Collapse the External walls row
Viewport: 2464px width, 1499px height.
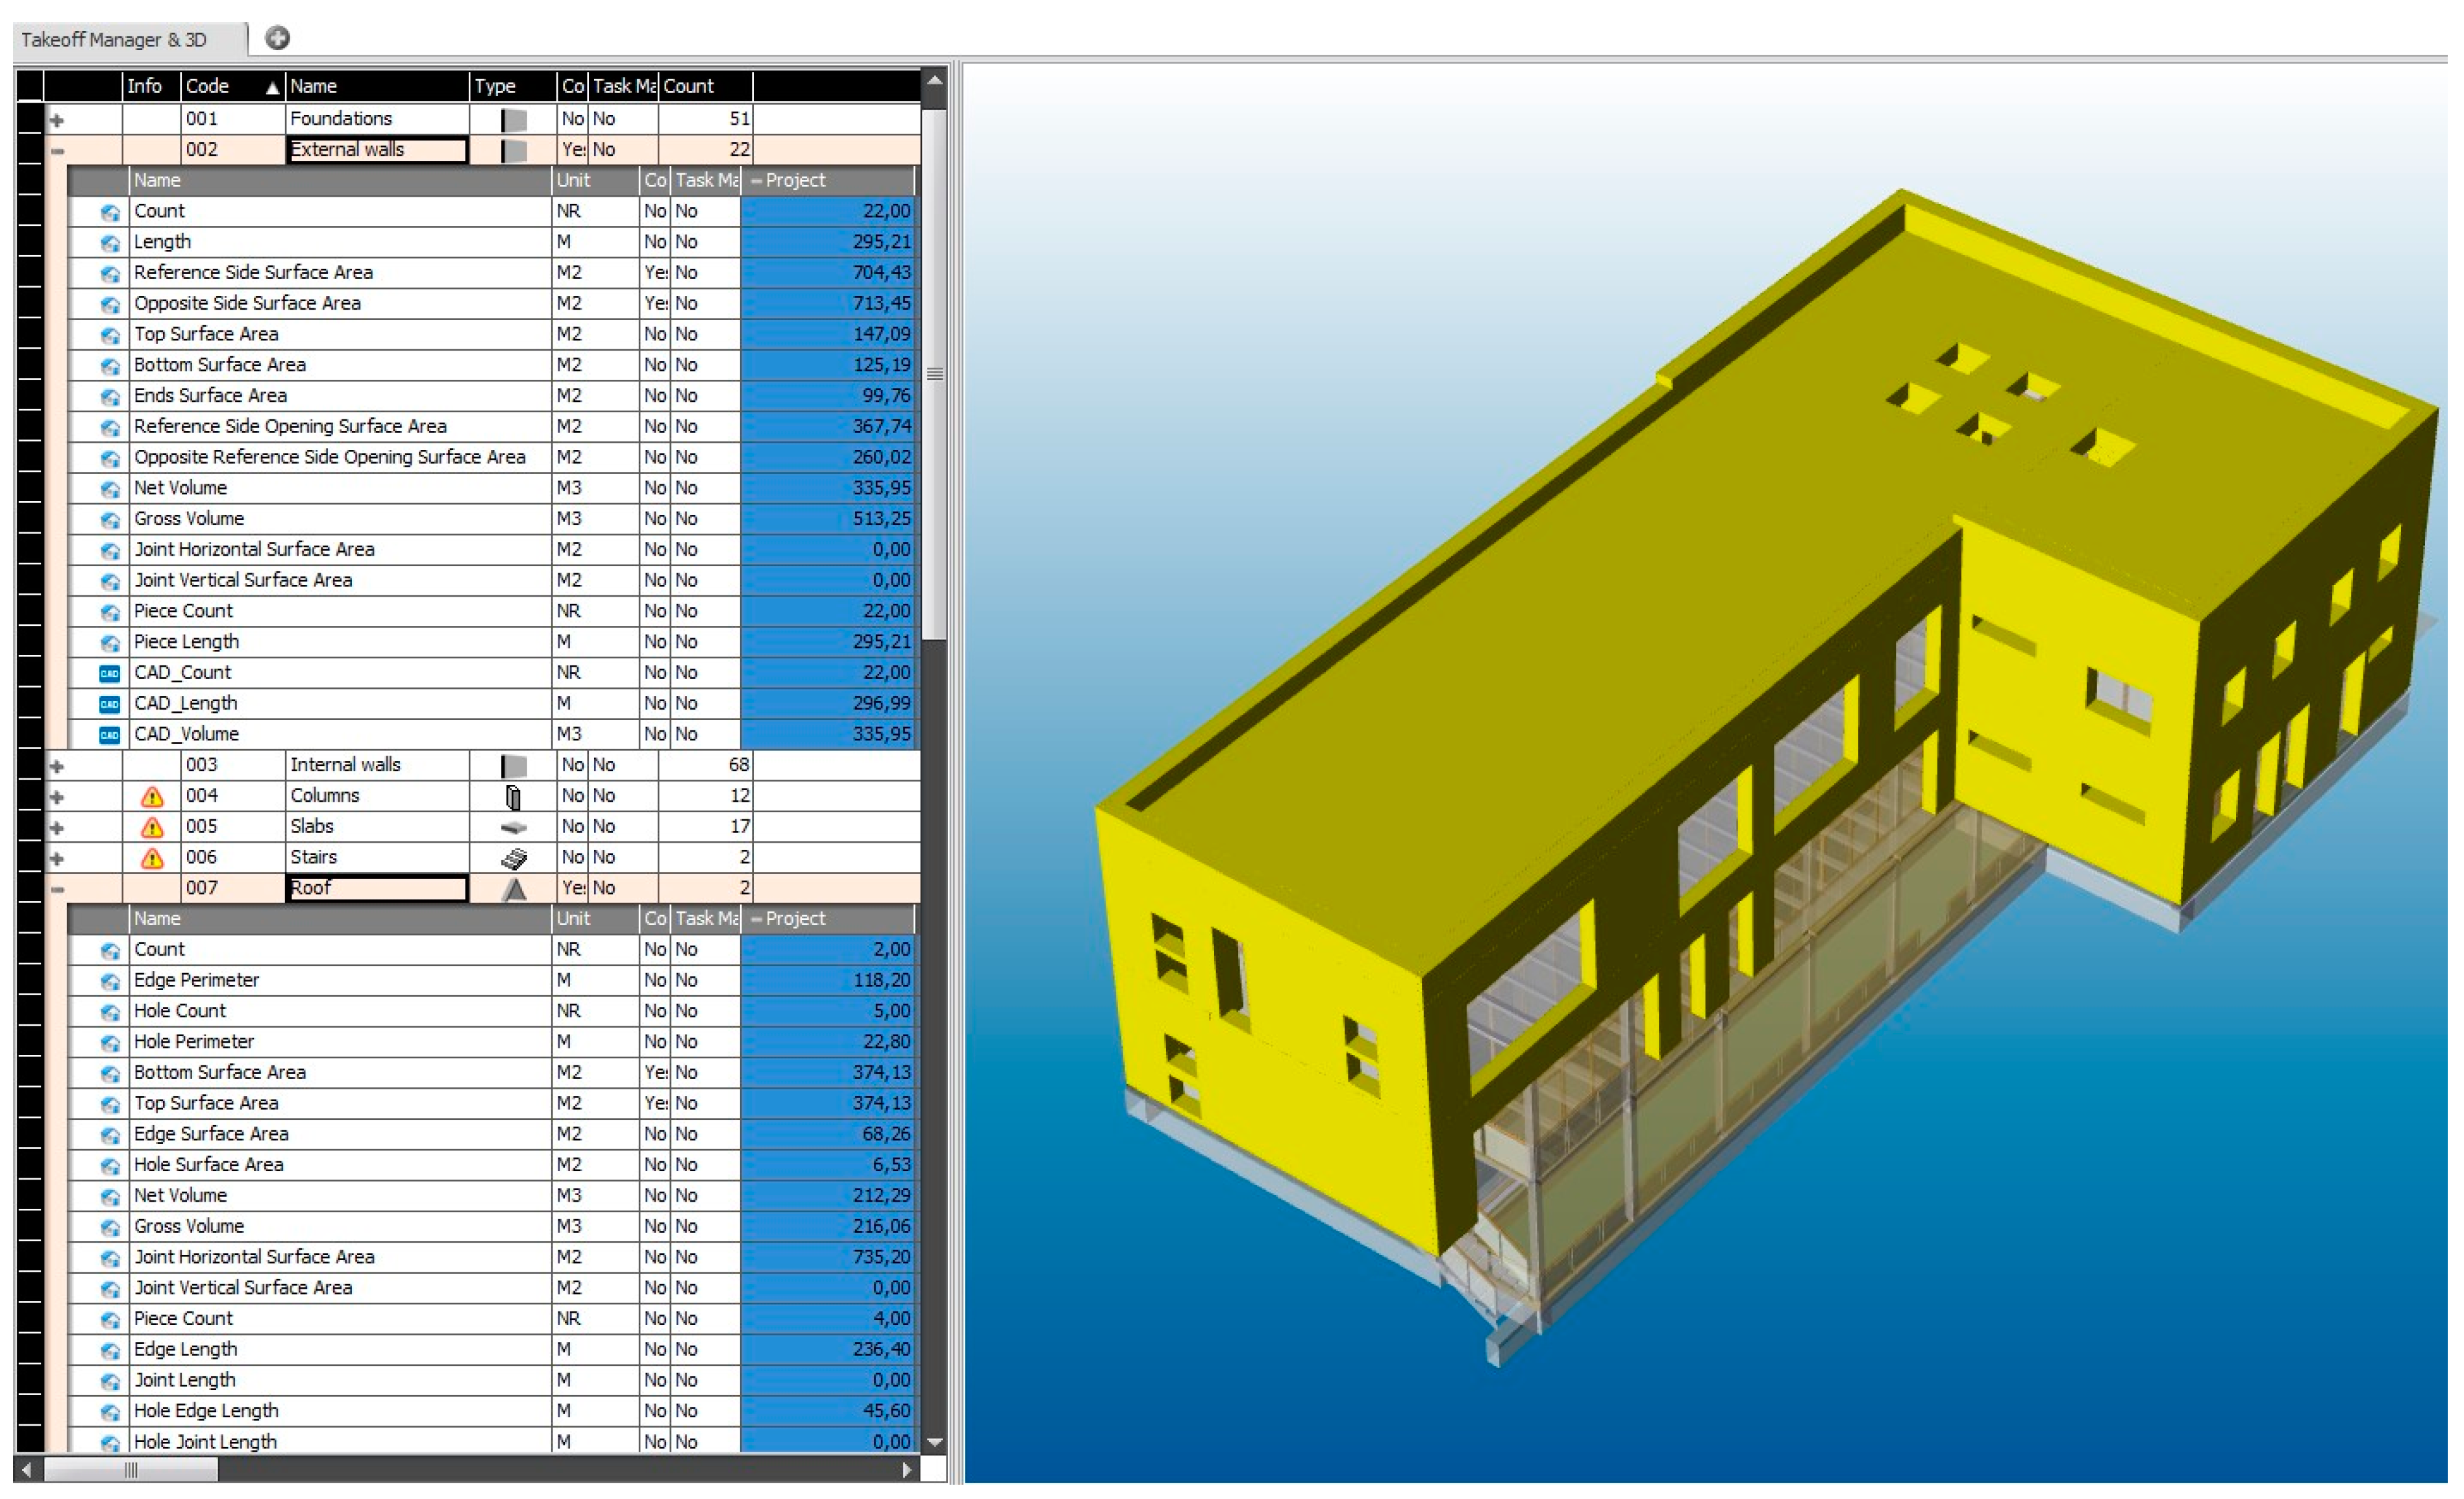[x=57, y=151]
